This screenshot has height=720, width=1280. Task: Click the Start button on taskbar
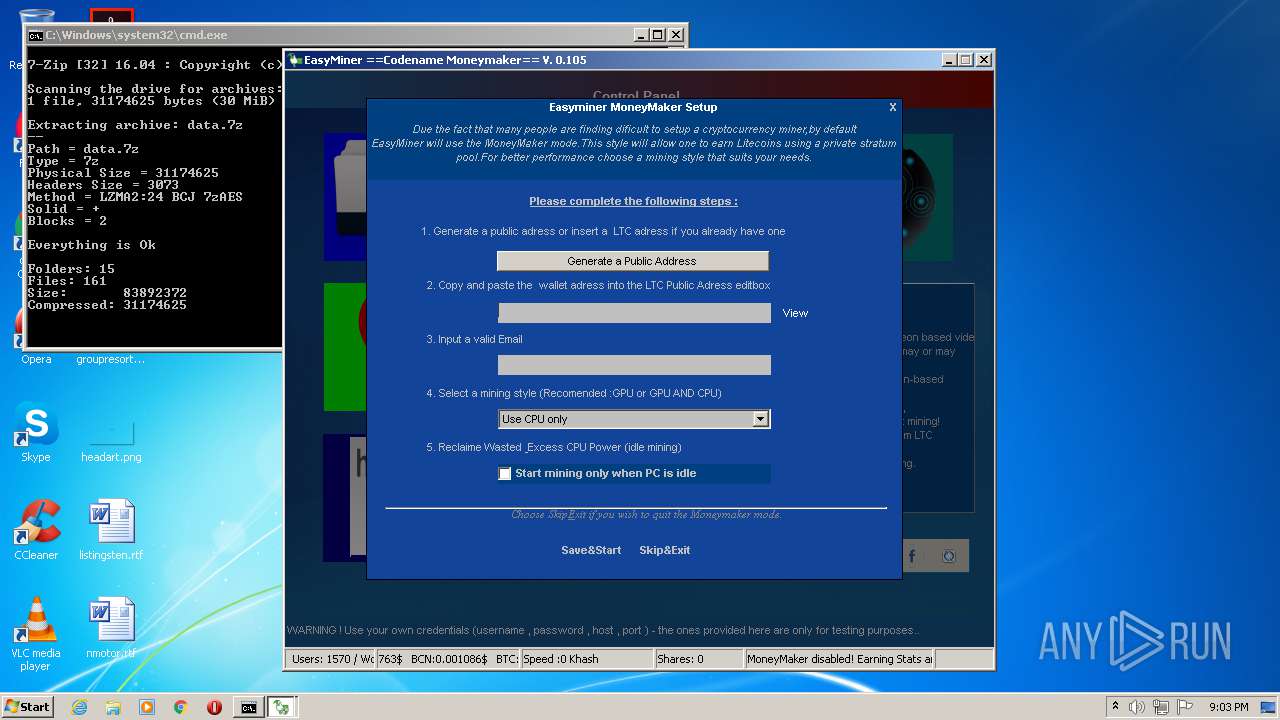pos(27,707)
